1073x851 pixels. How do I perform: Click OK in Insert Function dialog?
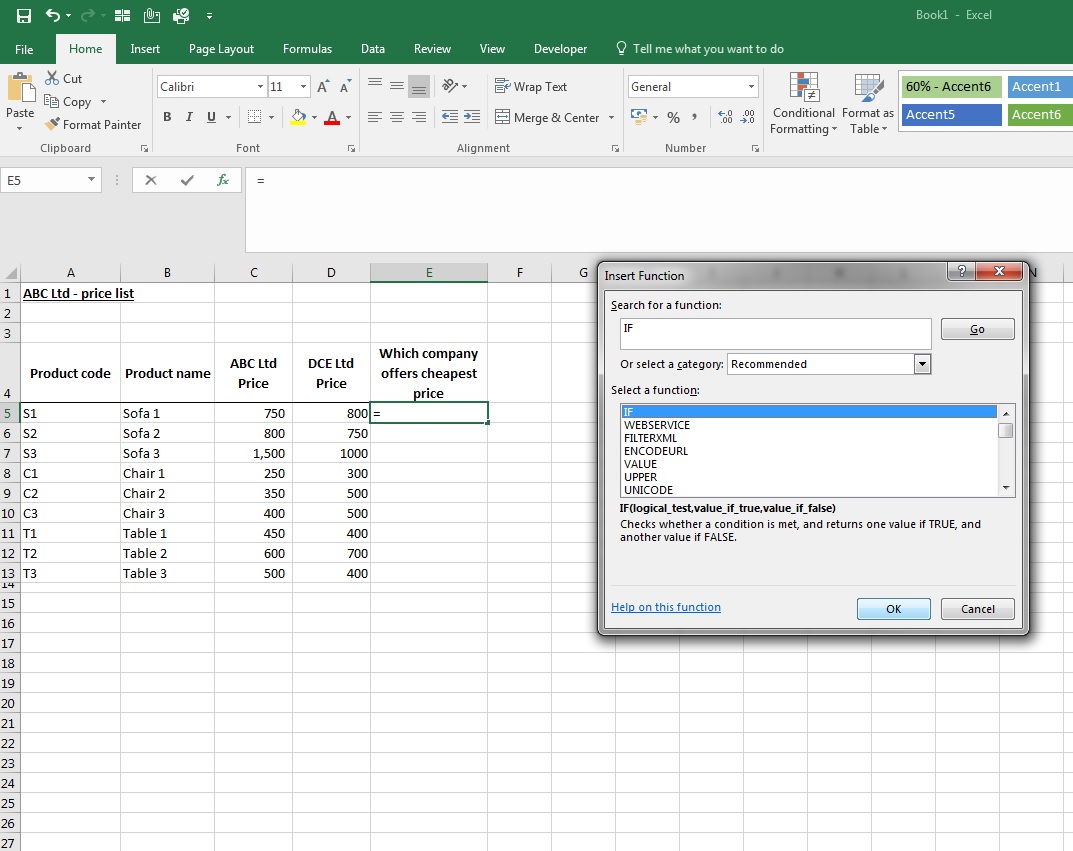(x=894, y=609)
